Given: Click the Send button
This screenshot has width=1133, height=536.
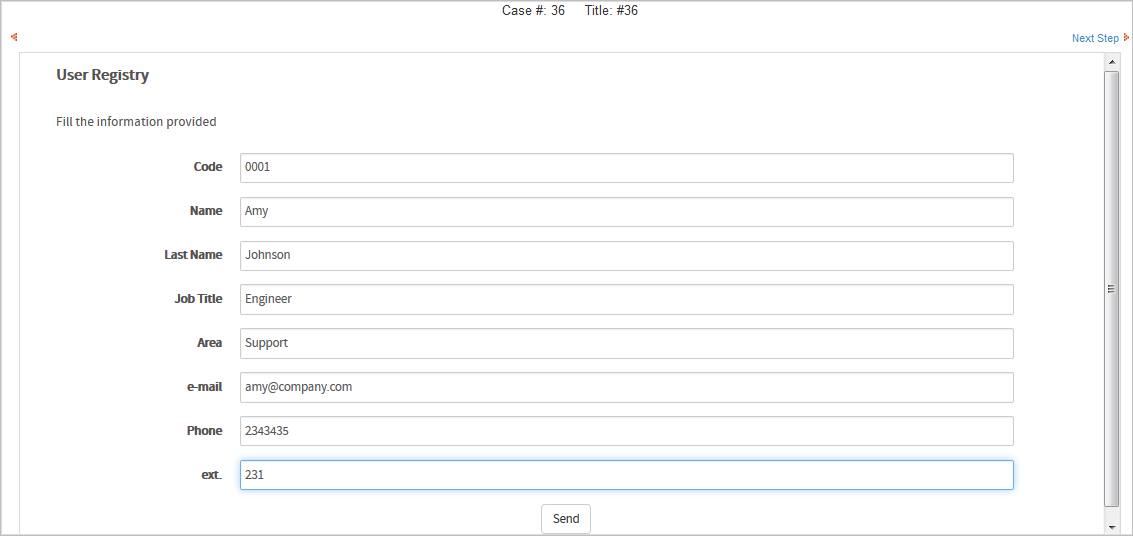Looking at the screenshot, I should [566, 519].
